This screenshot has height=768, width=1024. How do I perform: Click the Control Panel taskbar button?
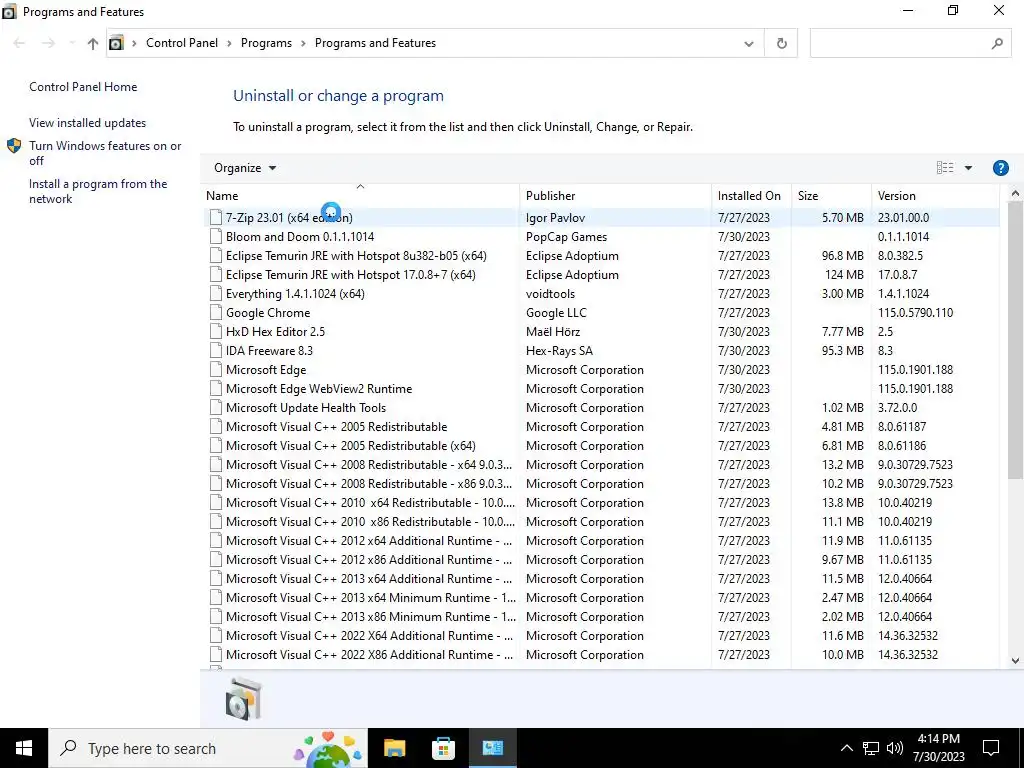pos(492,748)
